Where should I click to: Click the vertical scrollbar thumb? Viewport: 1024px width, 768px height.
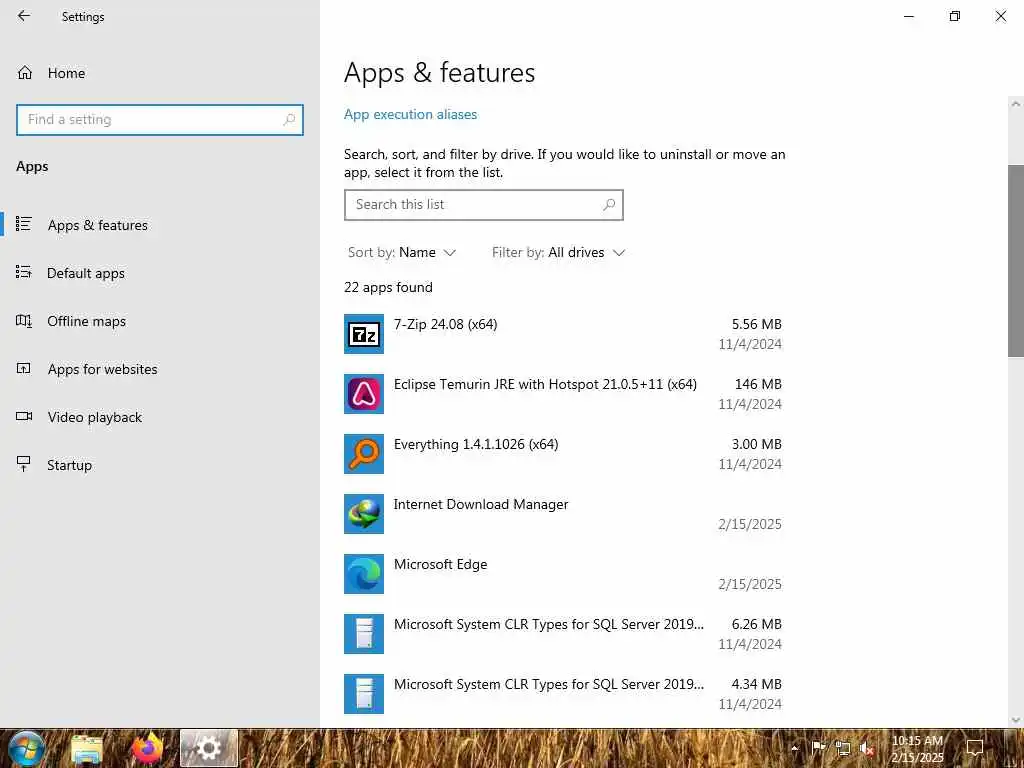[1016, 261]
